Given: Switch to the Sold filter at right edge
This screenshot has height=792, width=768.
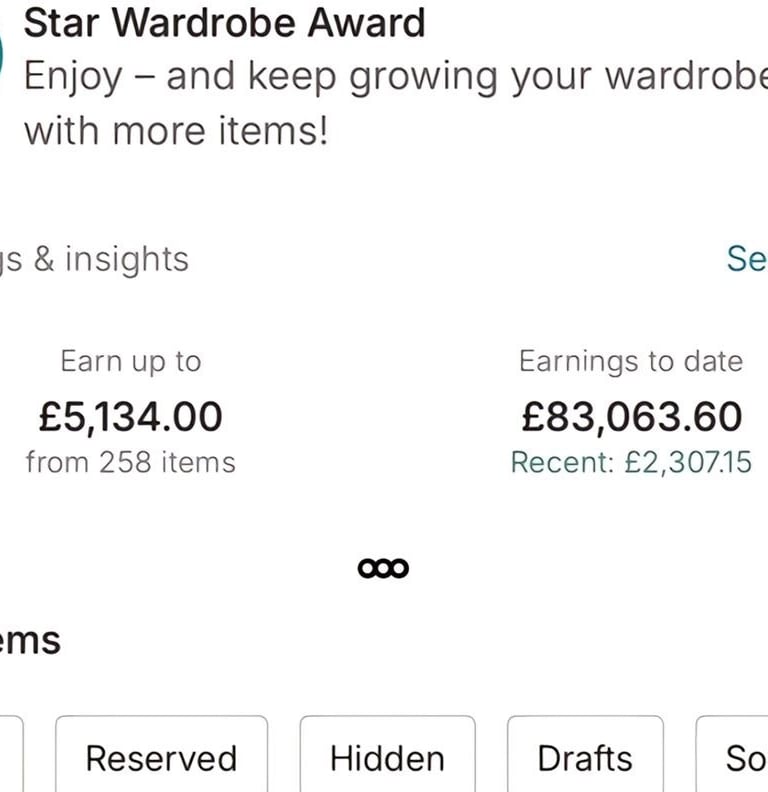Looking at the screenshot, I should [x=732, y=754].
